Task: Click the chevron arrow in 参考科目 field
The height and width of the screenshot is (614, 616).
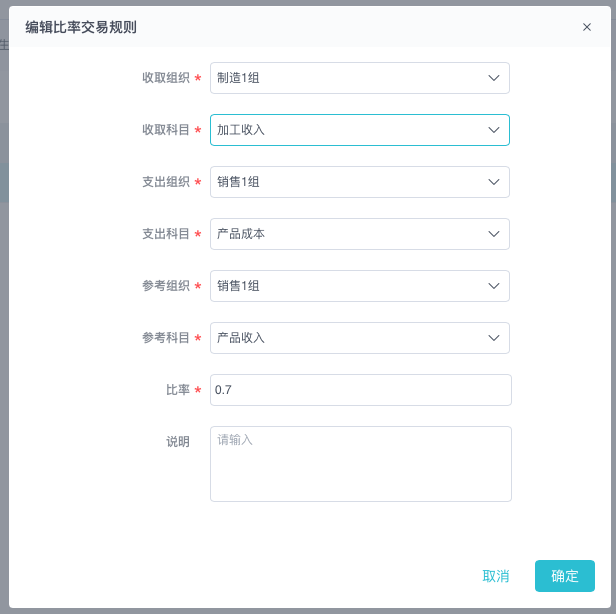Action: 493,338
